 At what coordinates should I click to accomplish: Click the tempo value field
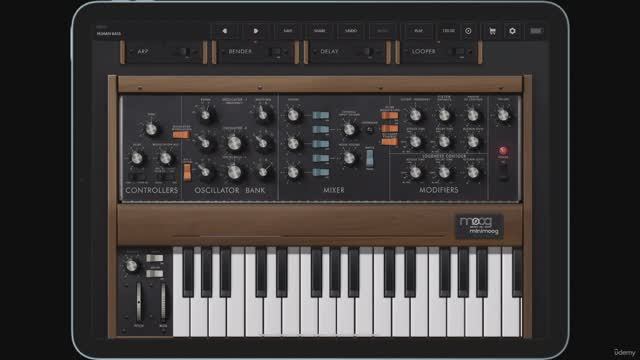coord(448,31)
